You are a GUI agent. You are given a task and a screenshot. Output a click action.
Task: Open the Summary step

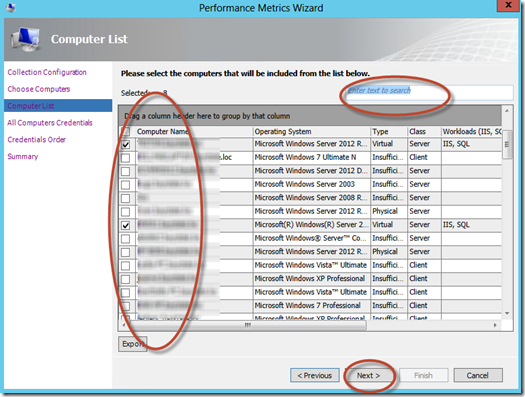(23, 156)
